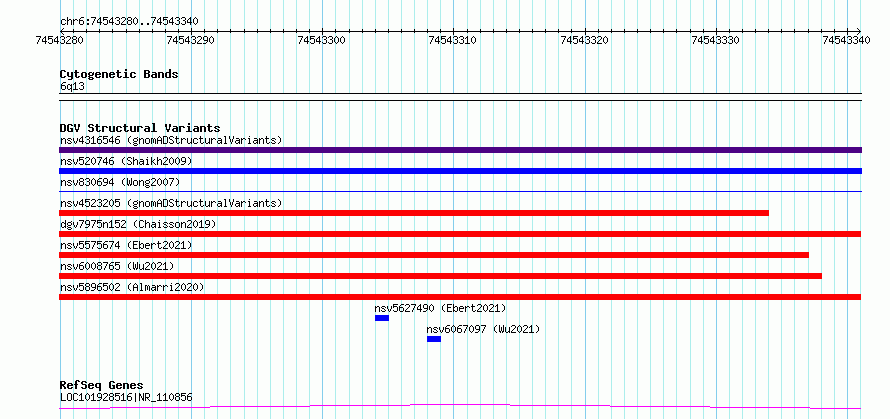This screenshot has width=890, height=419.
Task: Click the red dgv7975n152 variant bar
Action: tap(460, 234)
